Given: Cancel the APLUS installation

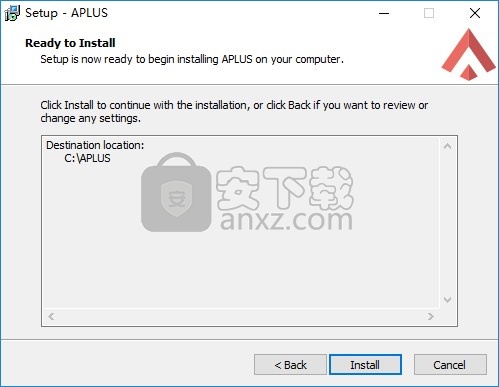Looking at the screenshot, I should [450, 365].
